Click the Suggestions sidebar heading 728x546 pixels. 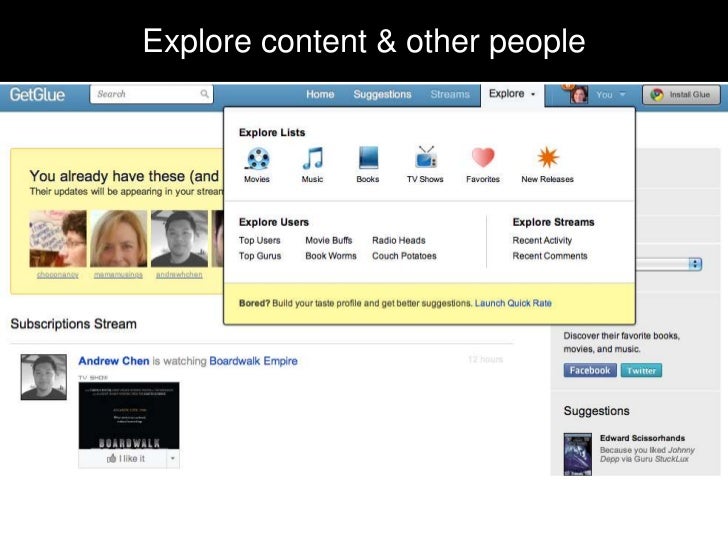tap(597, 411)
